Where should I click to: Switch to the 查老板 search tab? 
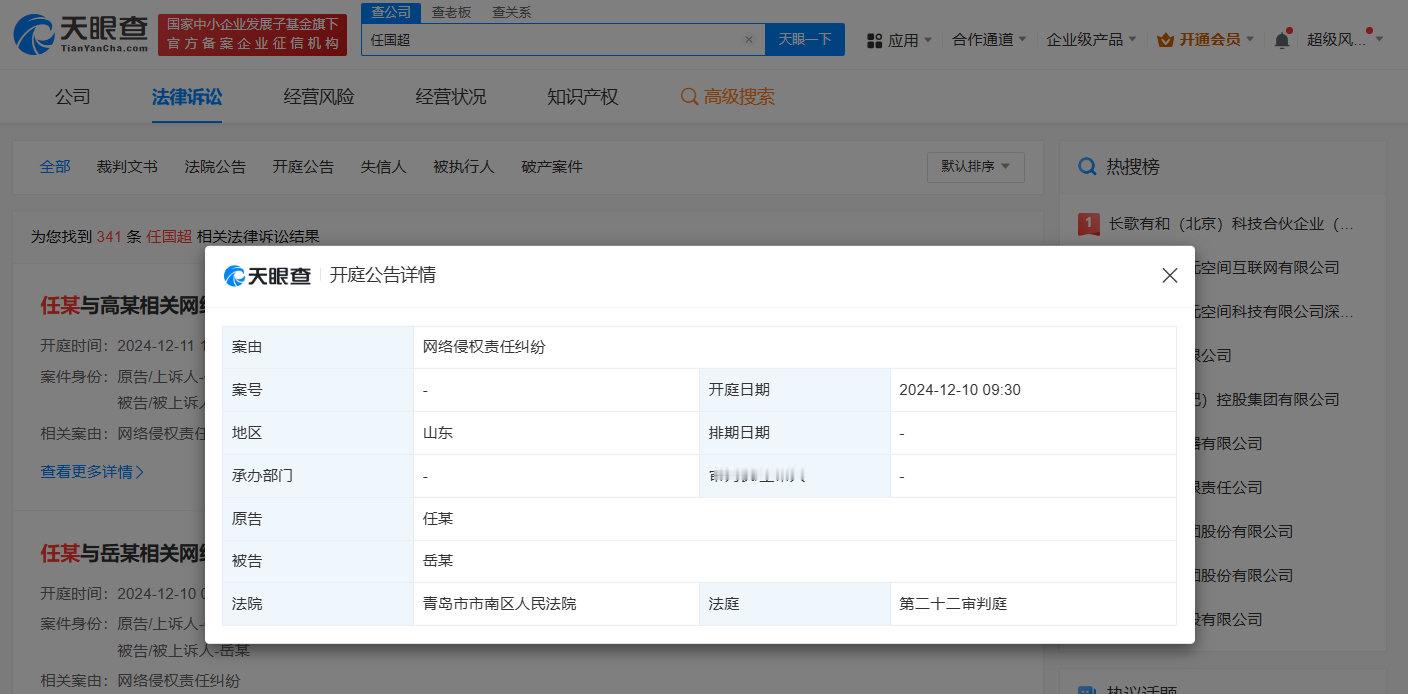[x=451, y=12]
